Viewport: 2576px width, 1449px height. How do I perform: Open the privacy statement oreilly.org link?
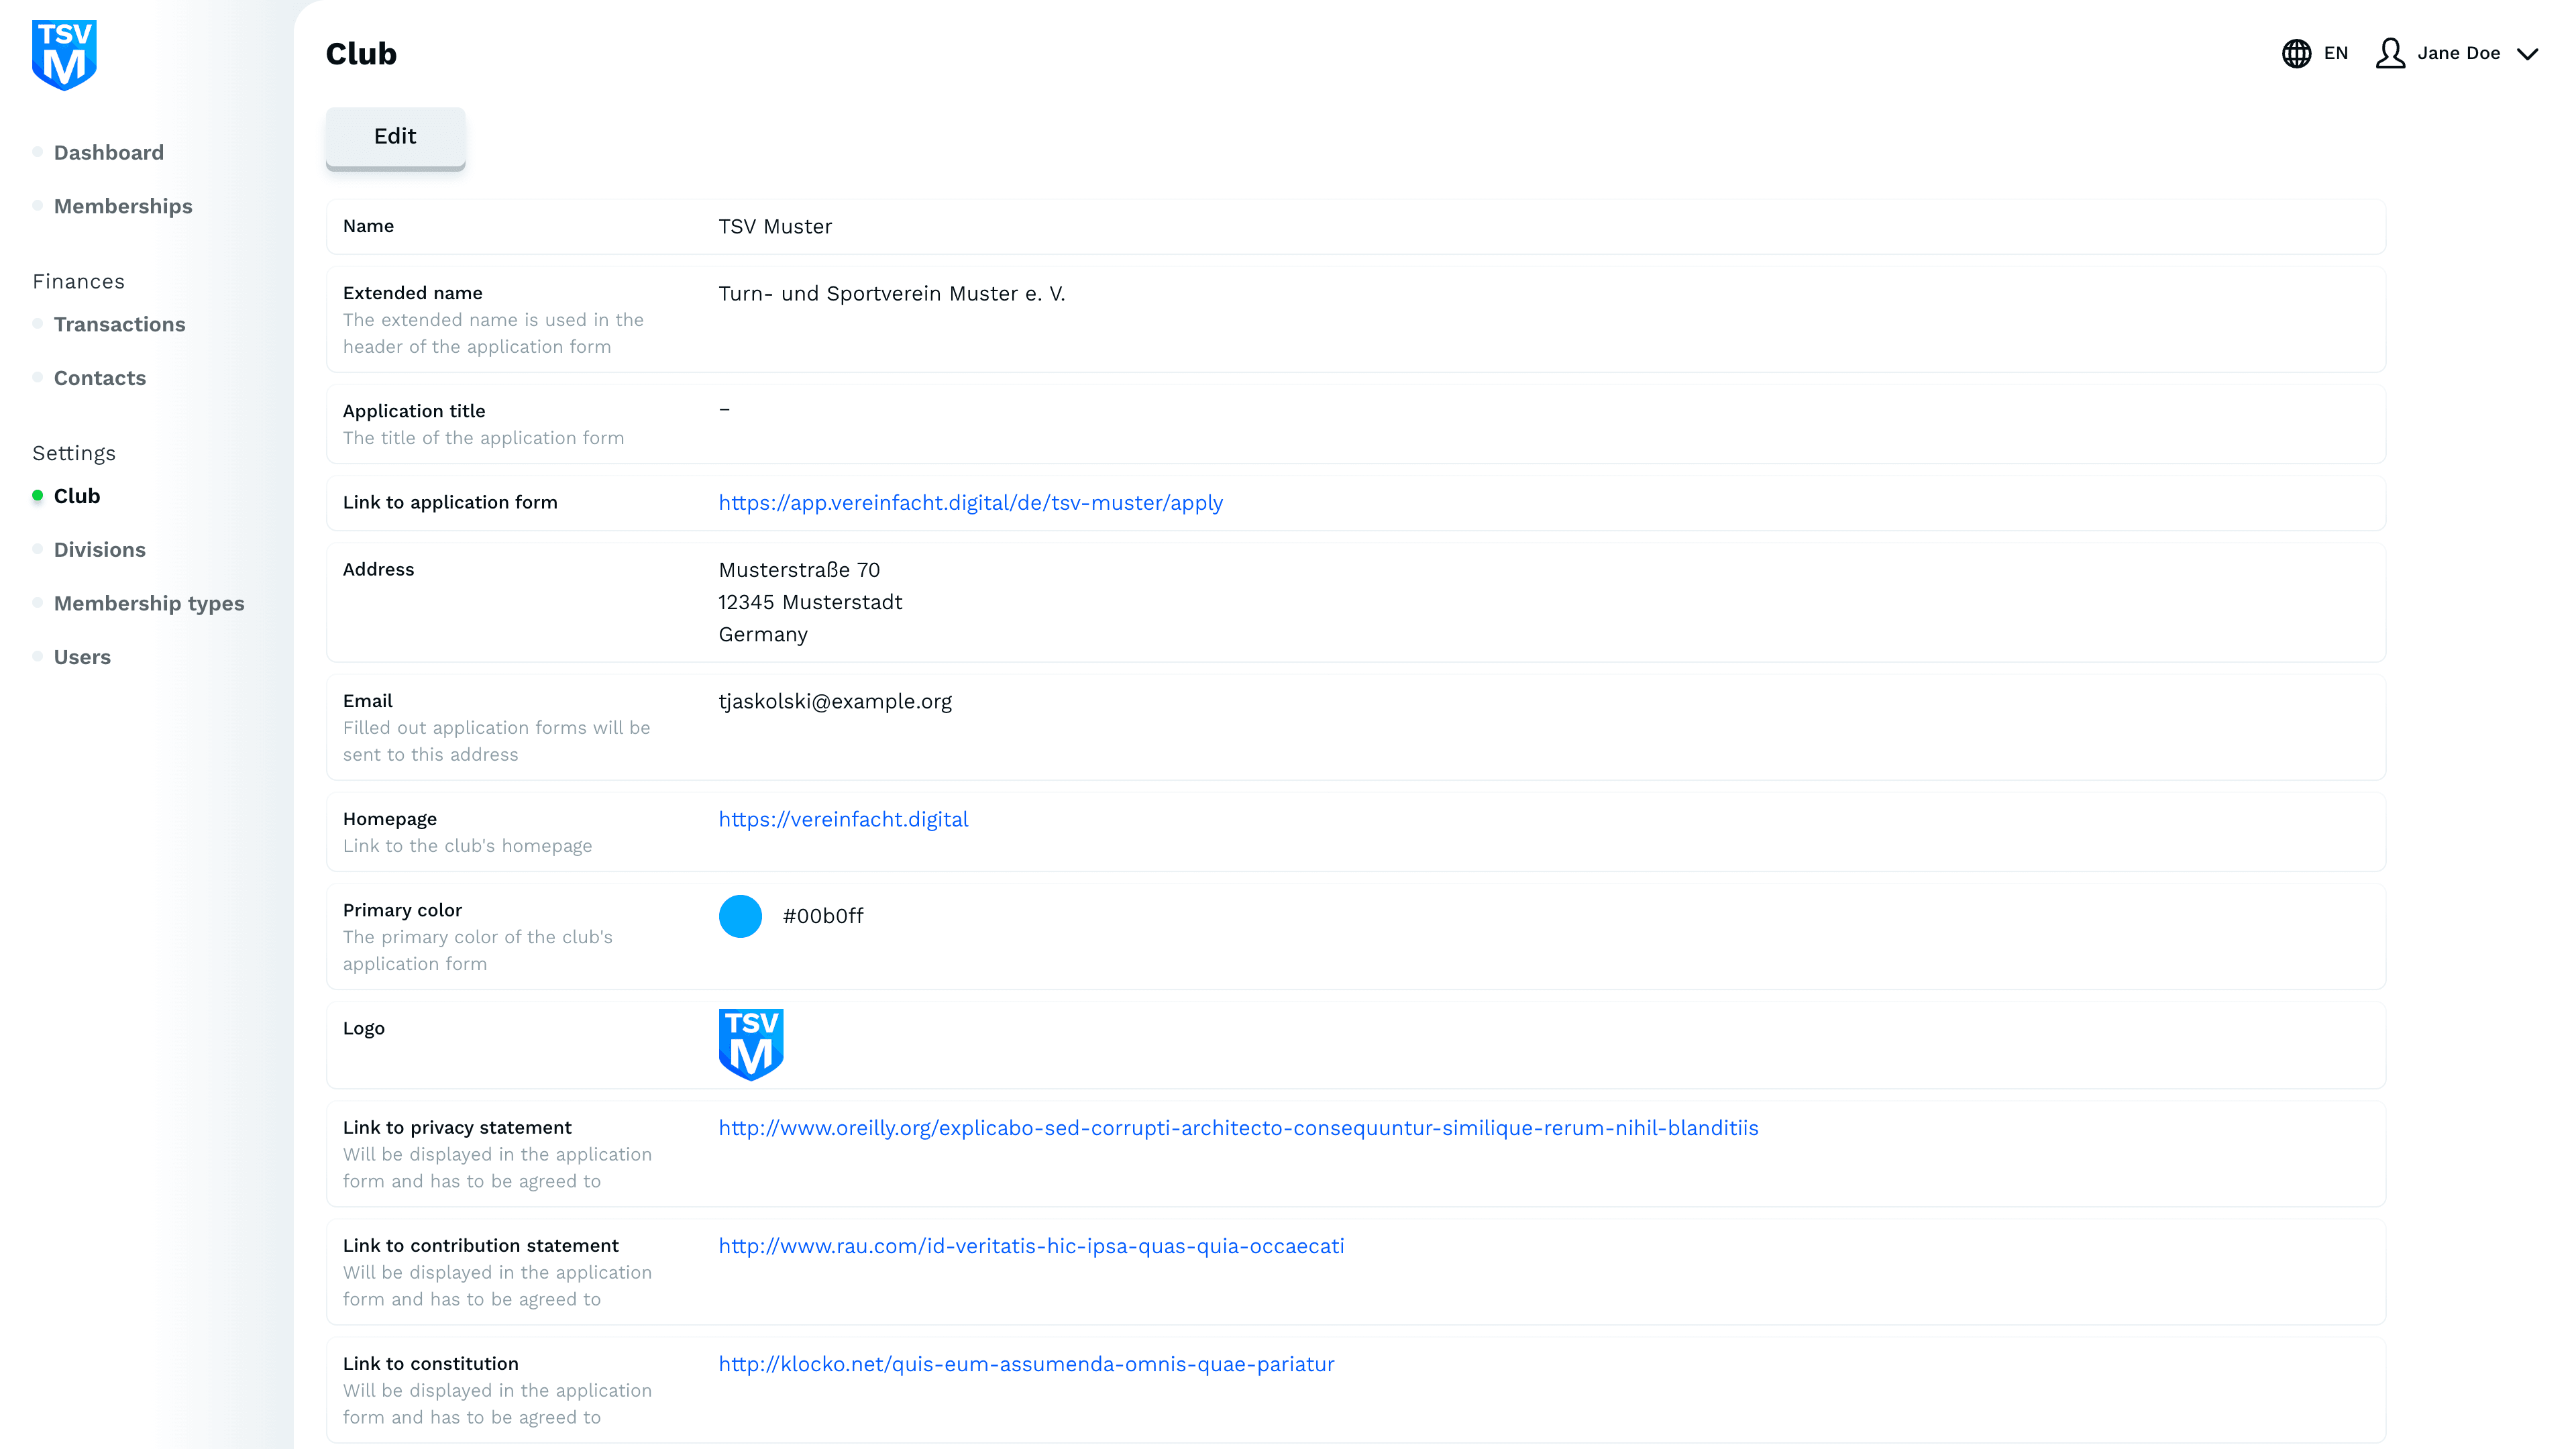pyautogui.click(x=1238, y=1128)
